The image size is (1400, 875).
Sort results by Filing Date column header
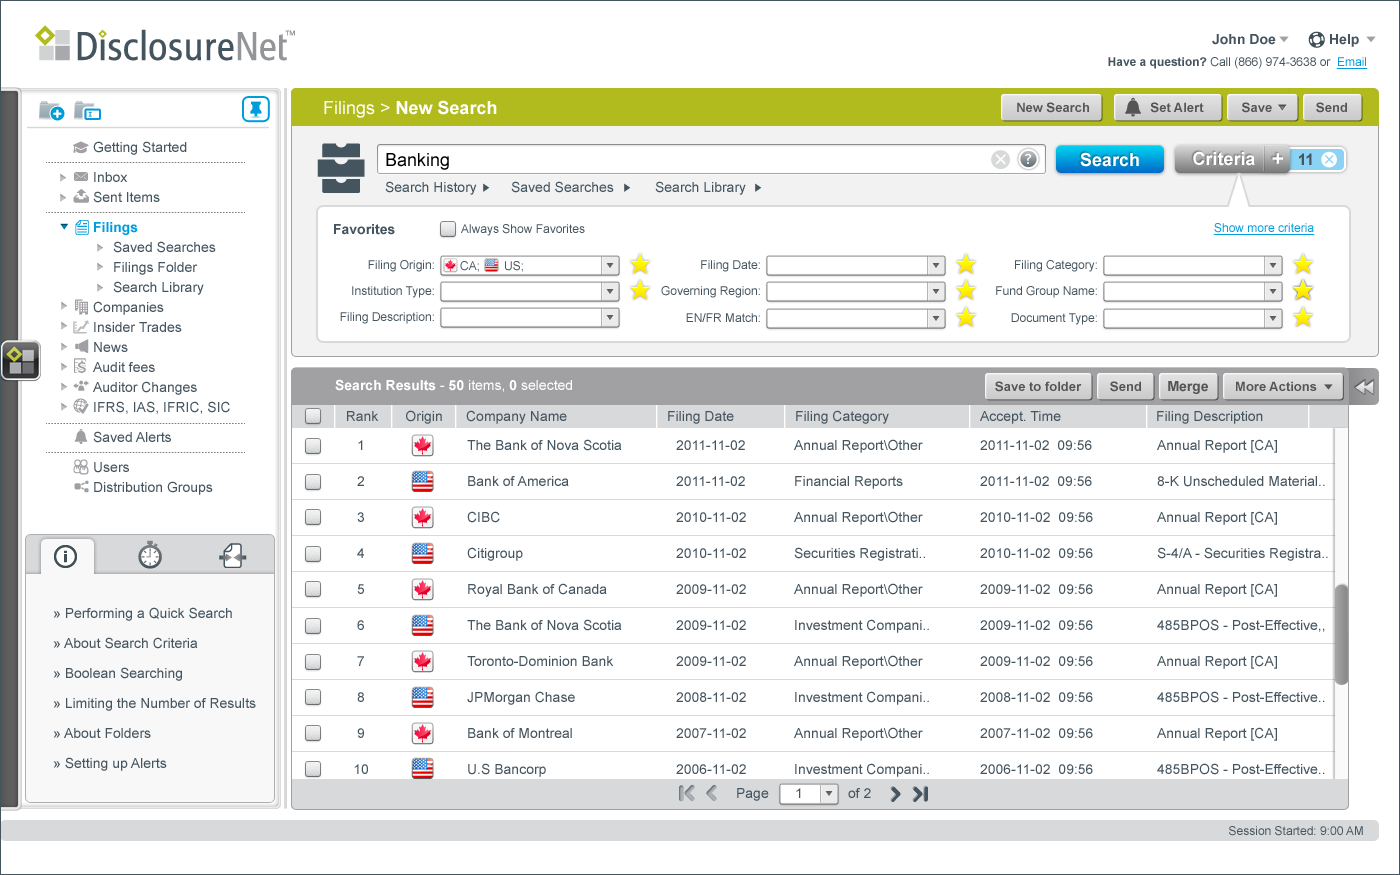[x=700, y=416]
